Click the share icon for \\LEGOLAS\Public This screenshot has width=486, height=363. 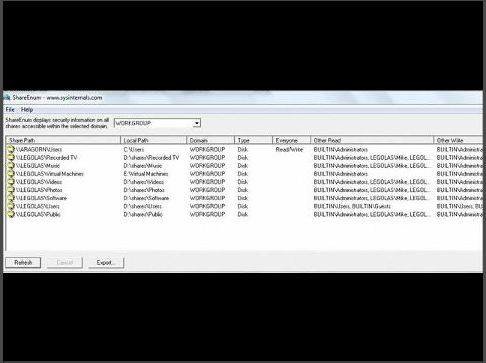(x=11, y=214)
